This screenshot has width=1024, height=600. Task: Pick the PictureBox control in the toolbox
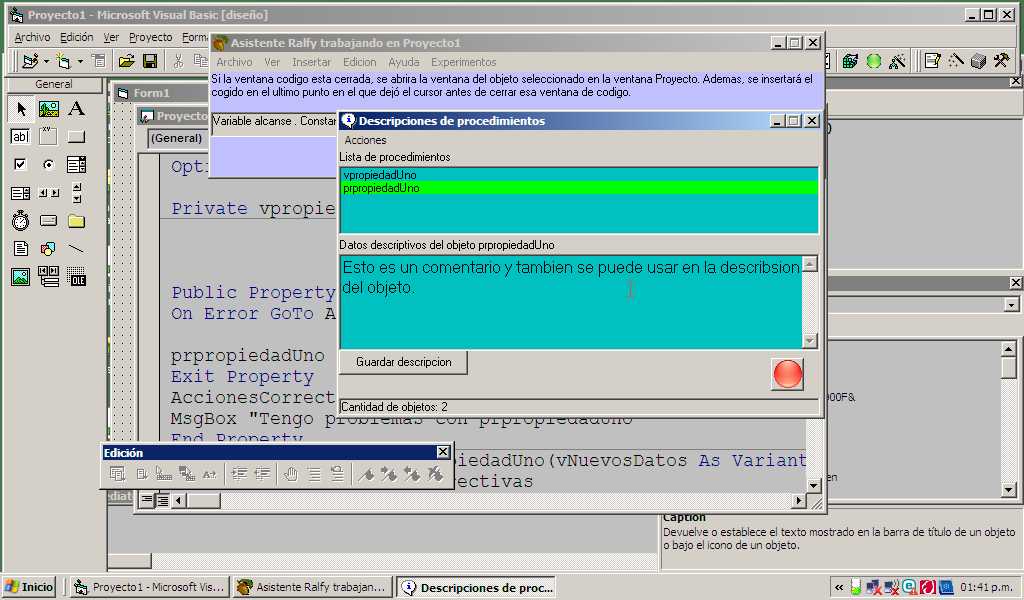tap(48, 108)
